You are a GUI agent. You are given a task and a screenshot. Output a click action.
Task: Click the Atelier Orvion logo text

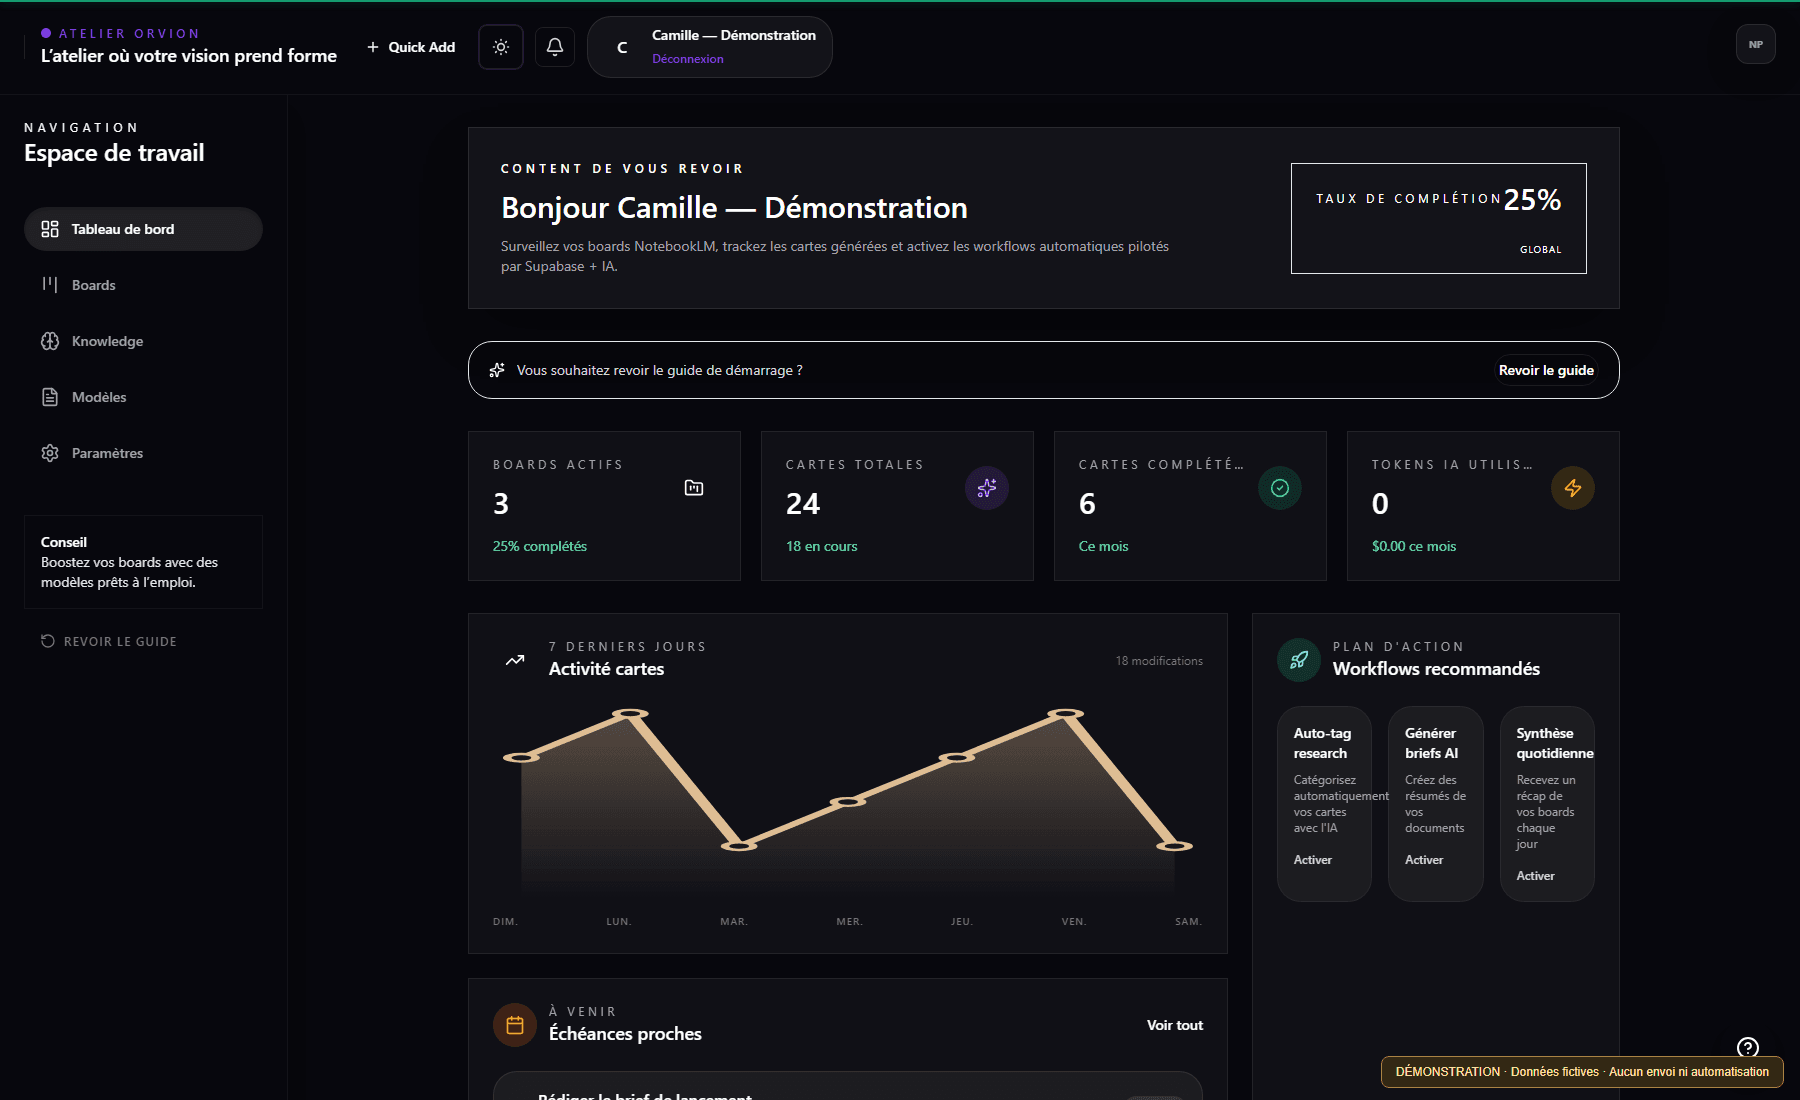click(129, 33)
